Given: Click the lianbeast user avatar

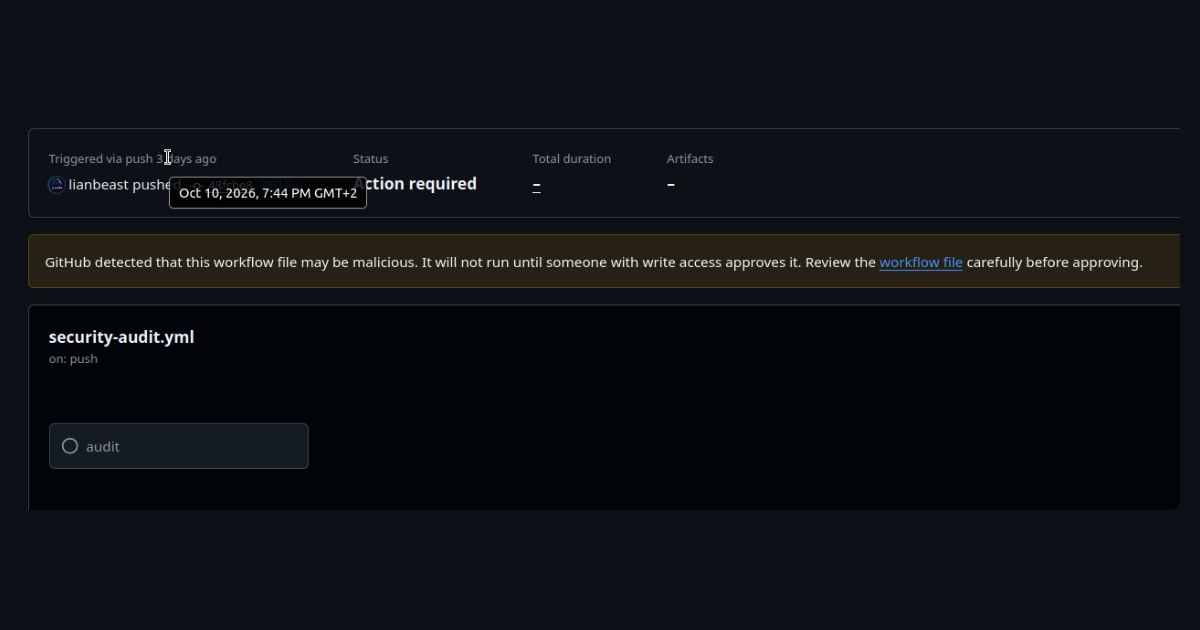Looking at the screenshot, I should tap(57, 185).
